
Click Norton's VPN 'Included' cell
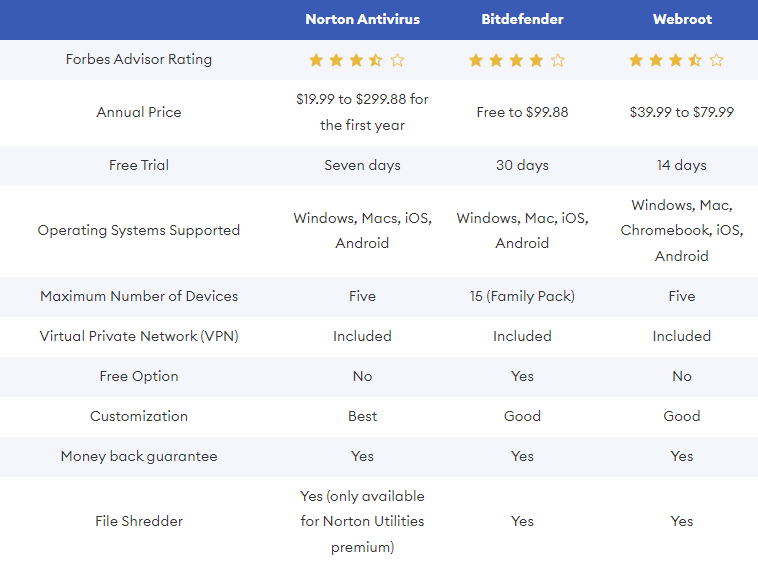point(362,336)
